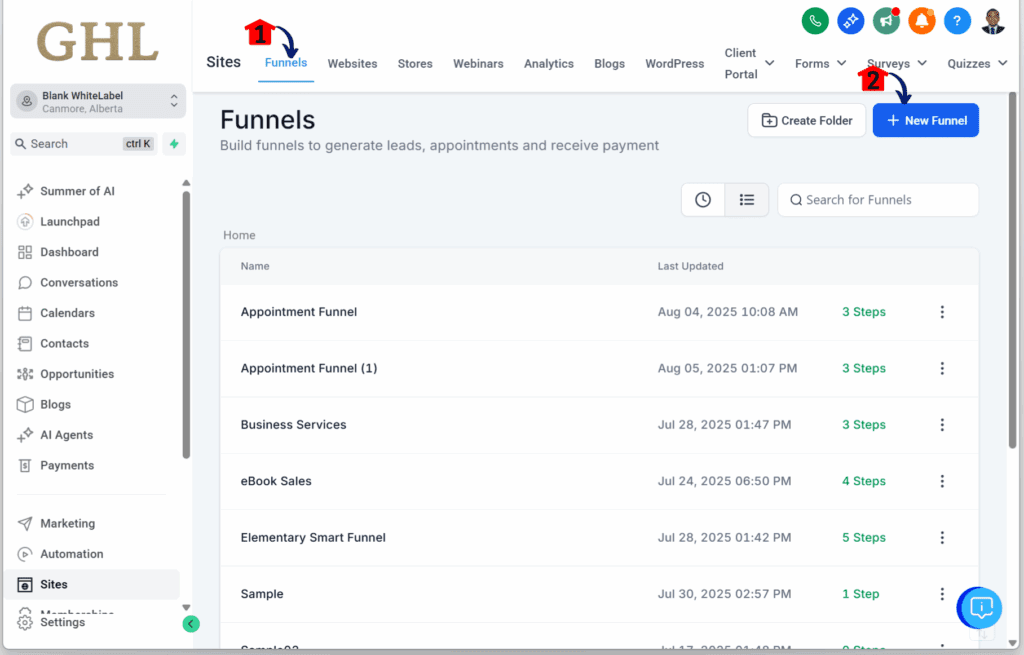Open options menu for Sample funnel
Viewport: 1024px width, 655px height.
(x=942, y=594)
